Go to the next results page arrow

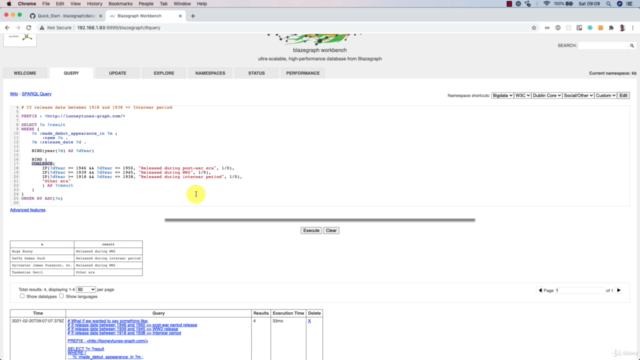619,290
